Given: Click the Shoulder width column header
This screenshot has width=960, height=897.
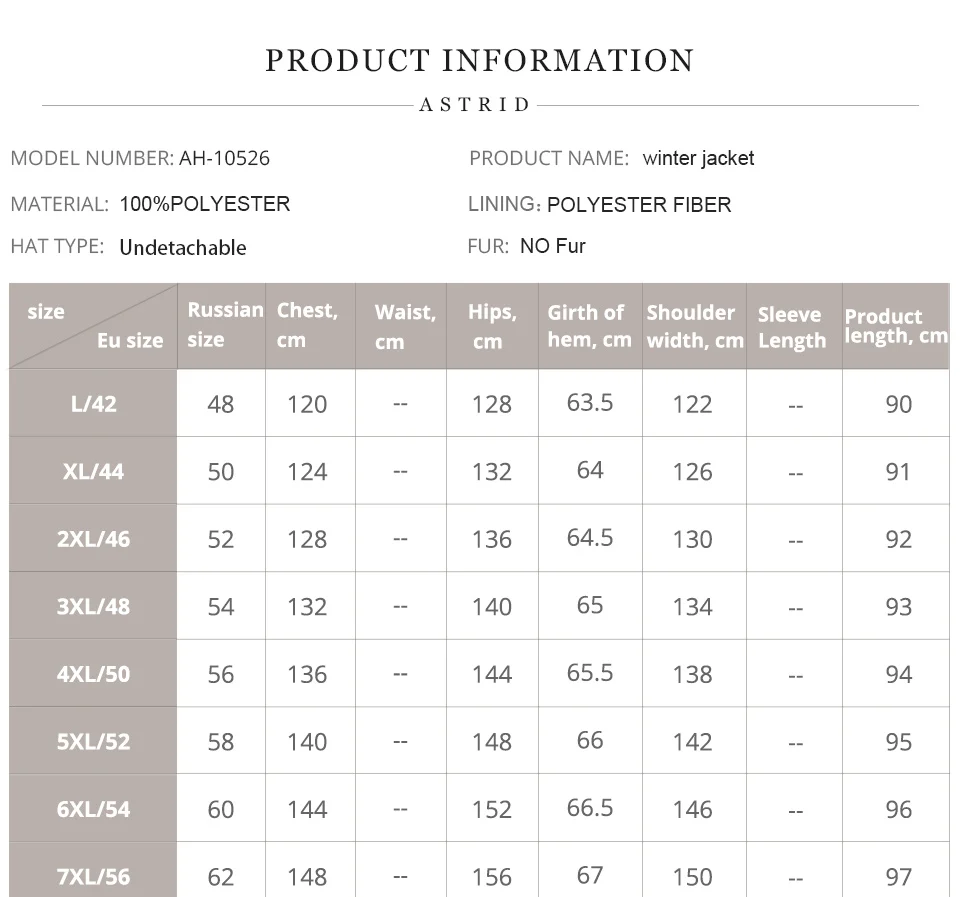Looking at the screenshot, I should 694,326.
